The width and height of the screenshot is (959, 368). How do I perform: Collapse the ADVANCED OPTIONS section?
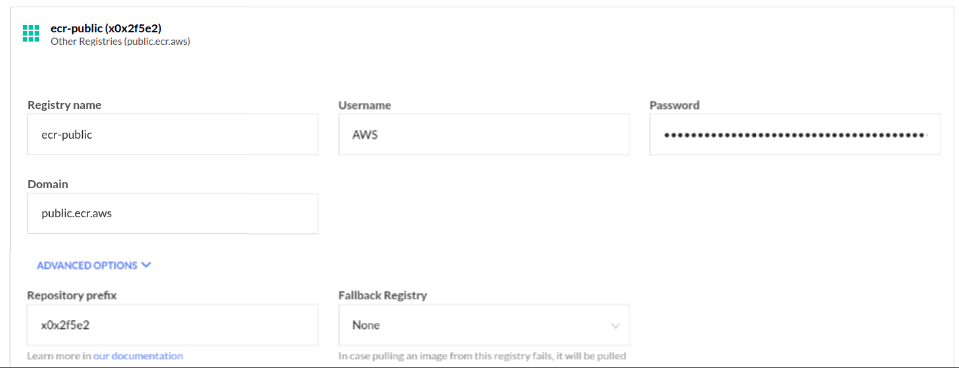coord(94,265)
